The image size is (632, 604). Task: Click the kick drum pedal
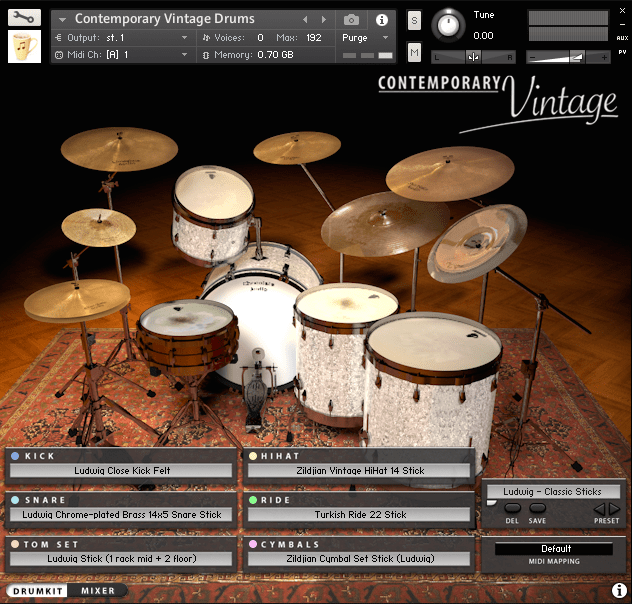256,393
